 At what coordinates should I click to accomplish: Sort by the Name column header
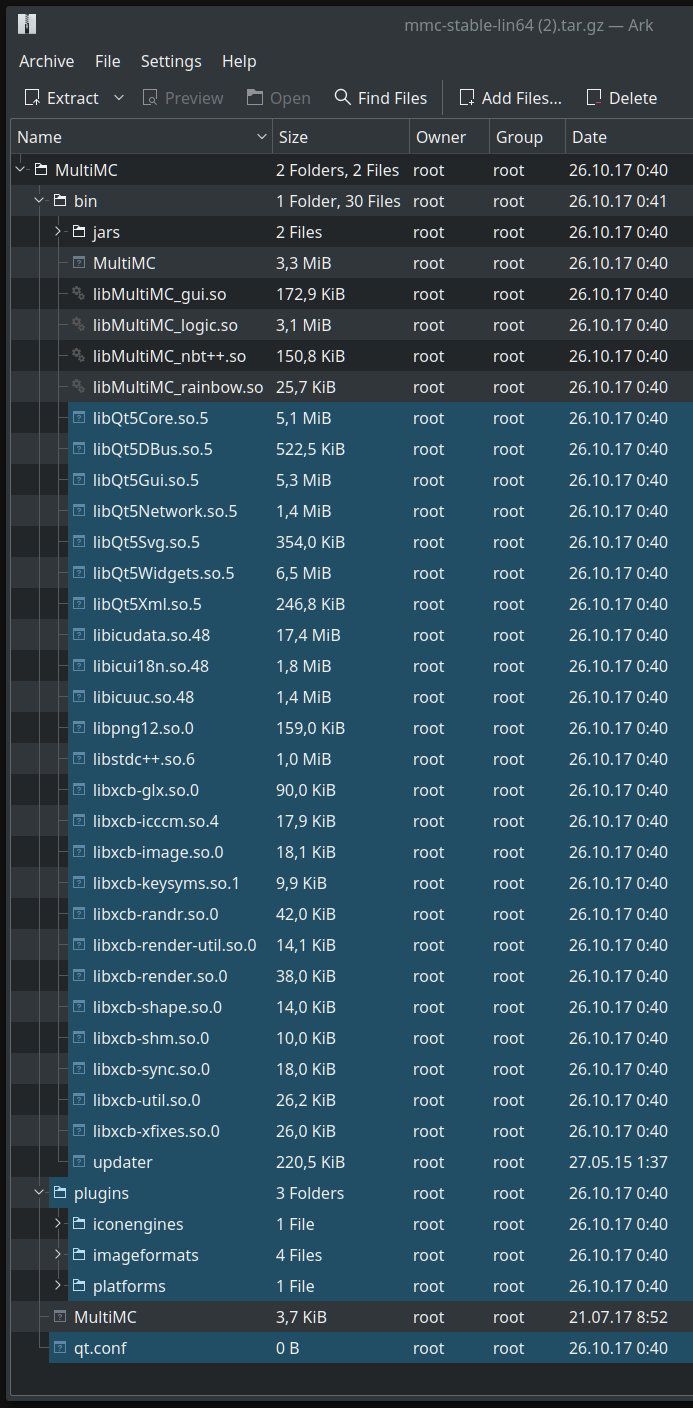point(142,137)
